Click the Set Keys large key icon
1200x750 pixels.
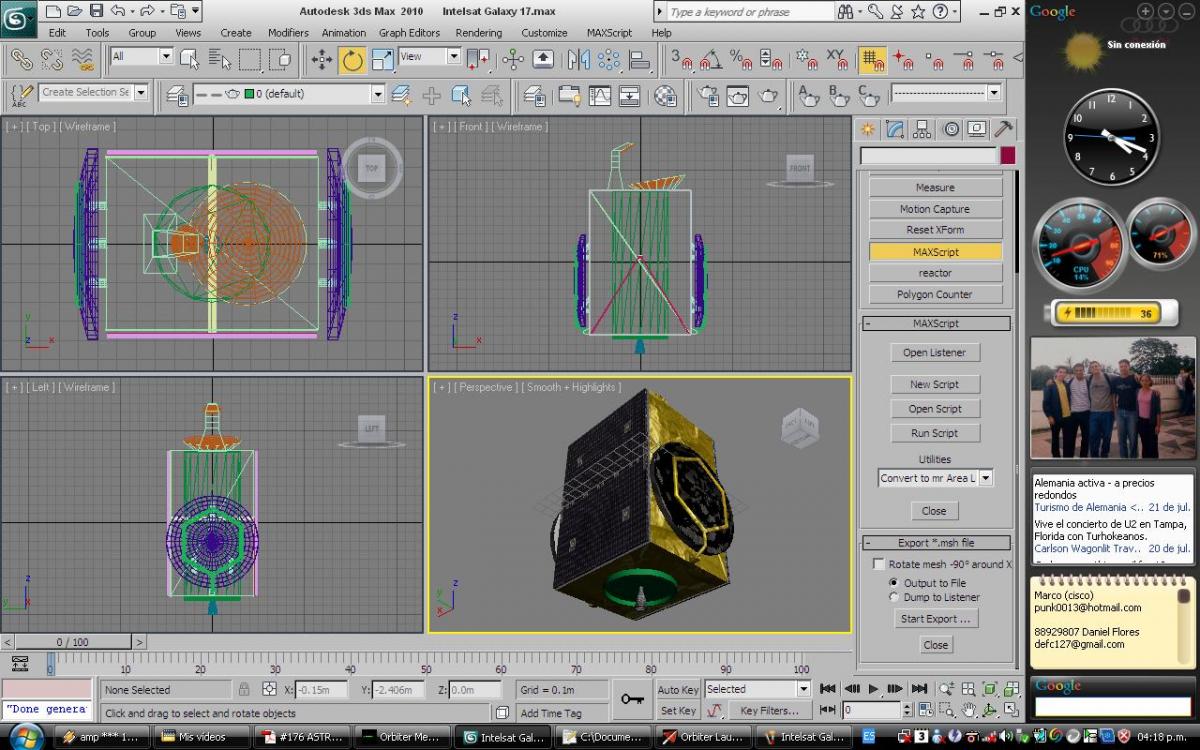(631, 699)
